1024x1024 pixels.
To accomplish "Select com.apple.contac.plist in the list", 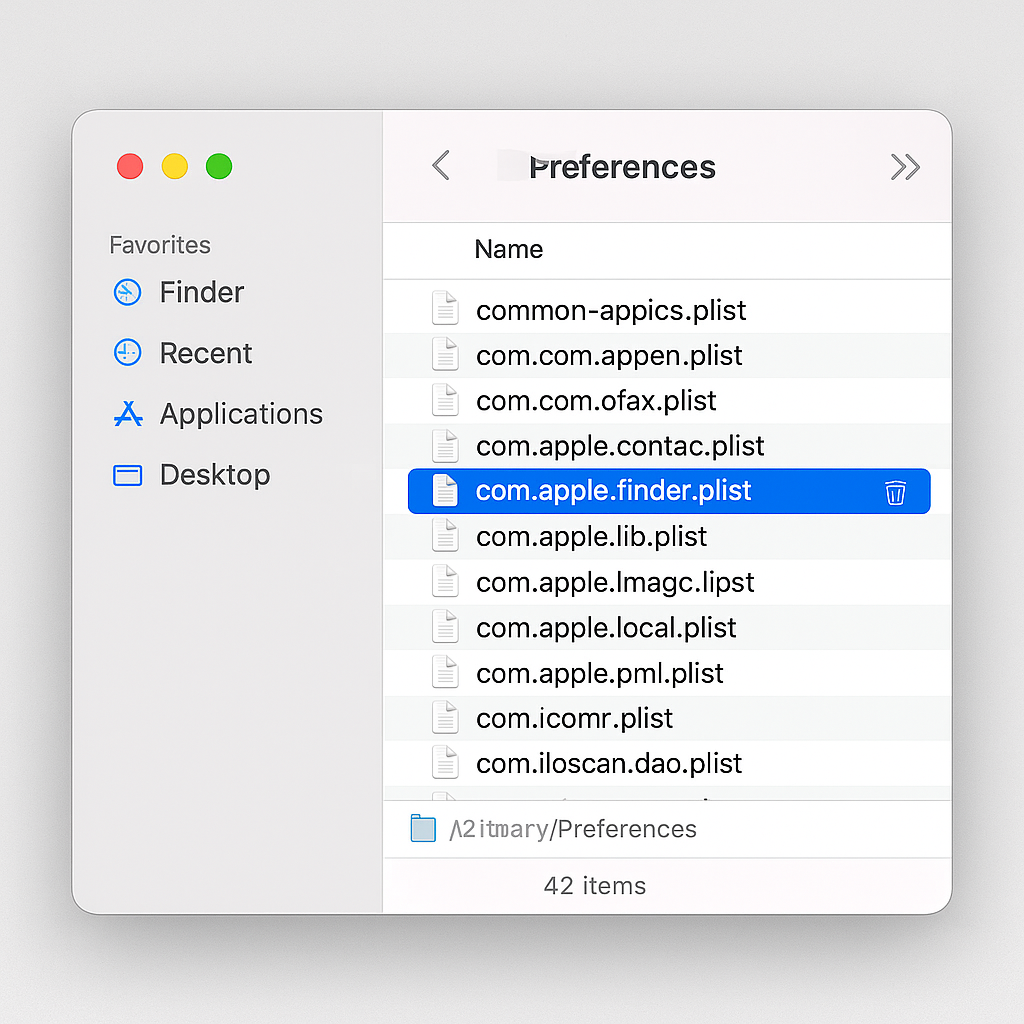I will coord(619,446).
